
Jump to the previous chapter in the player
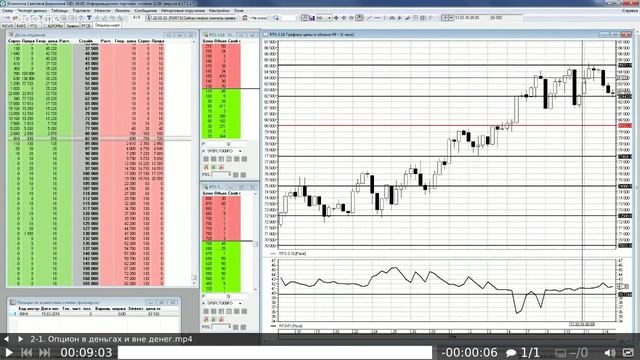click(27, 352)
